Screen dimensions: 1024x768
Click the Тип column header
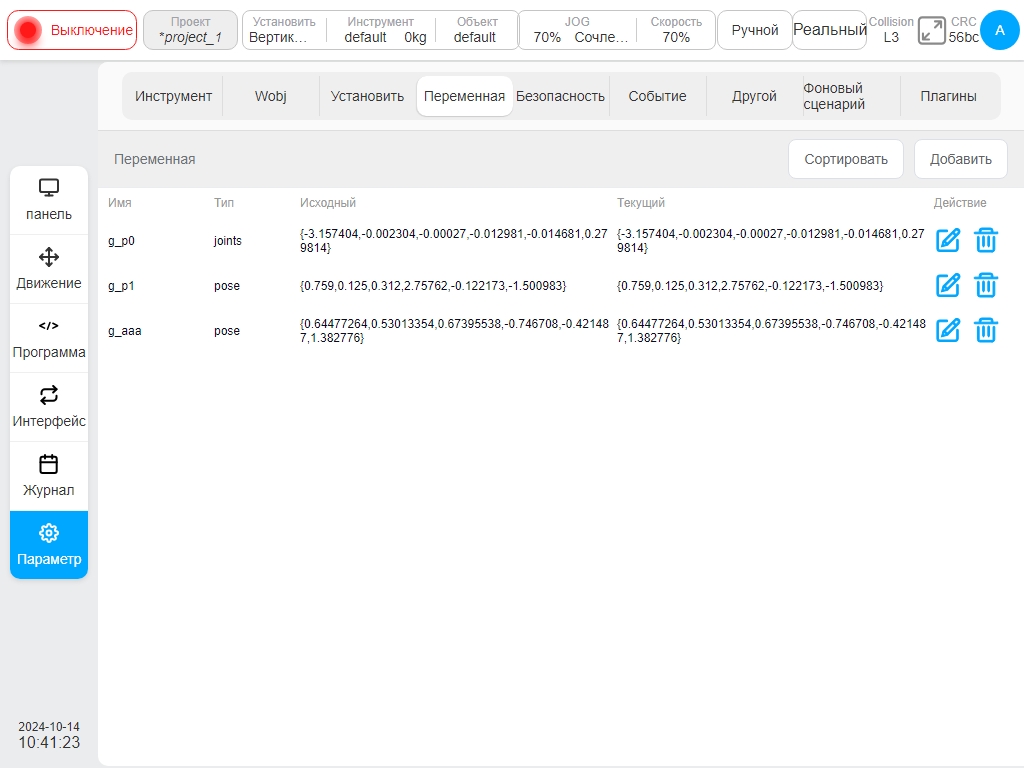coord(224,202)
